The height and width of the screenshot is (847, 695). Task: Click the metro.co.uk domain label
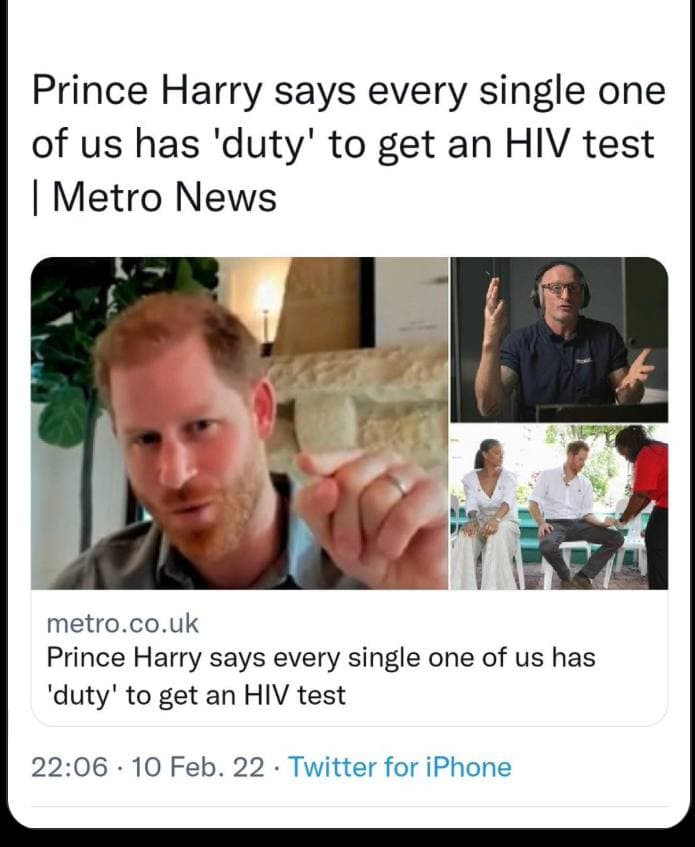click(122, 624)
